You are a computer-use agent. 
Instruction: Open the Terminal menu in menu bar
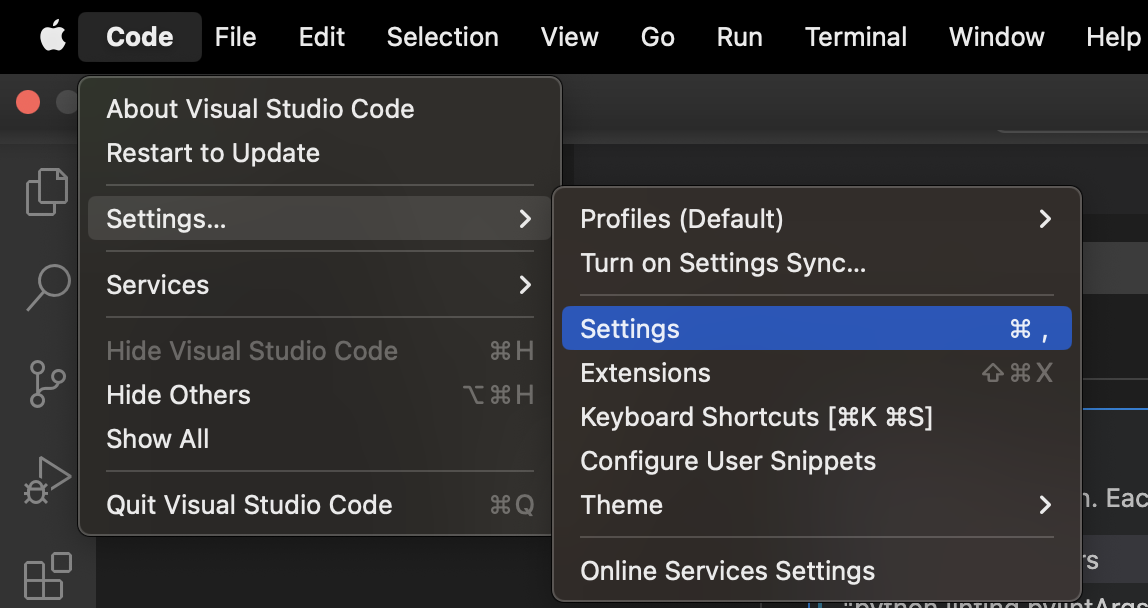(856, 37)
